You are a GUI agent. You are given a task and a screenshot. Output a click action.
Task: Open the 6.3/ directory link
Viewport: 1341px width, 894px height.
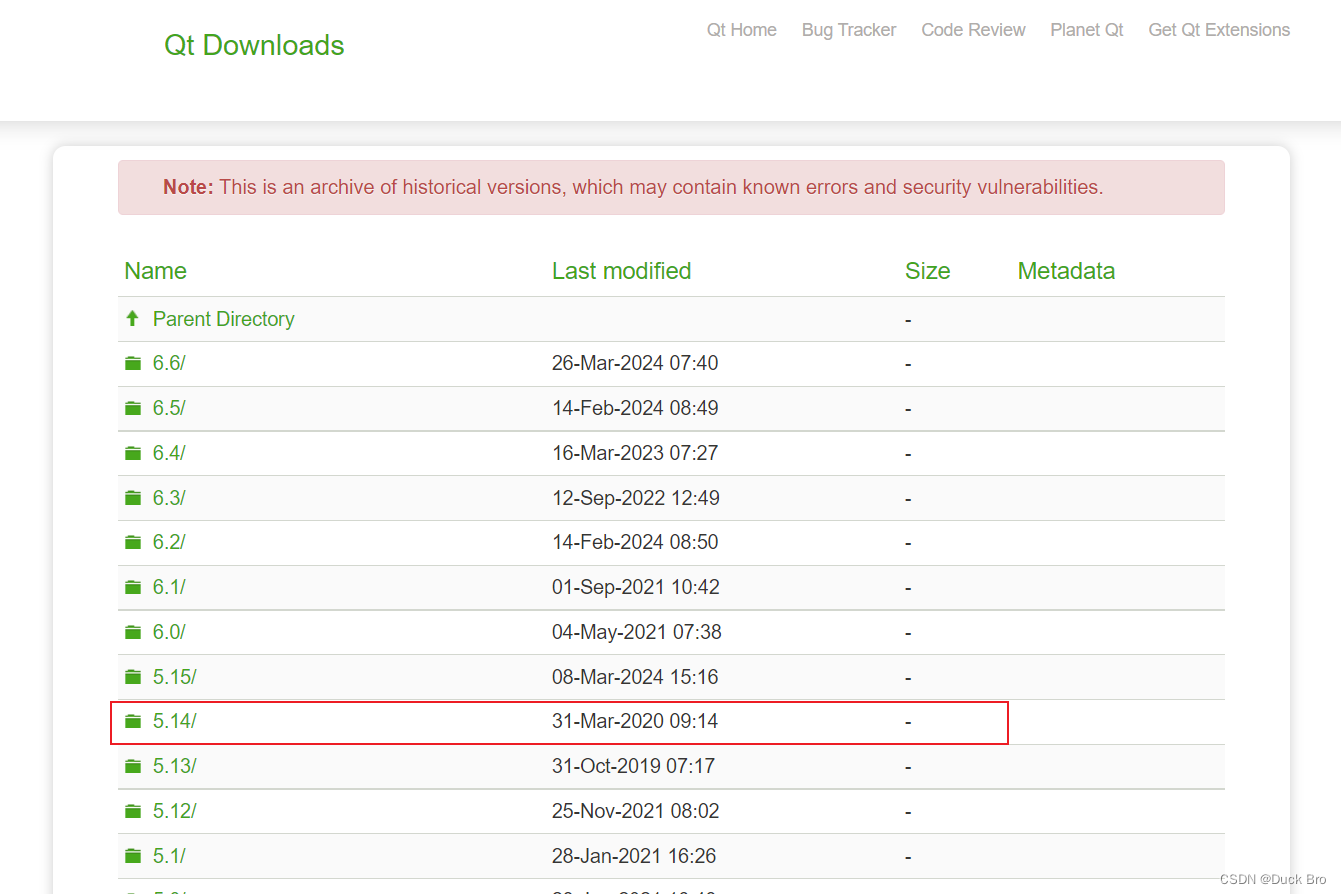pyautogui.click(x=169, y=498)
